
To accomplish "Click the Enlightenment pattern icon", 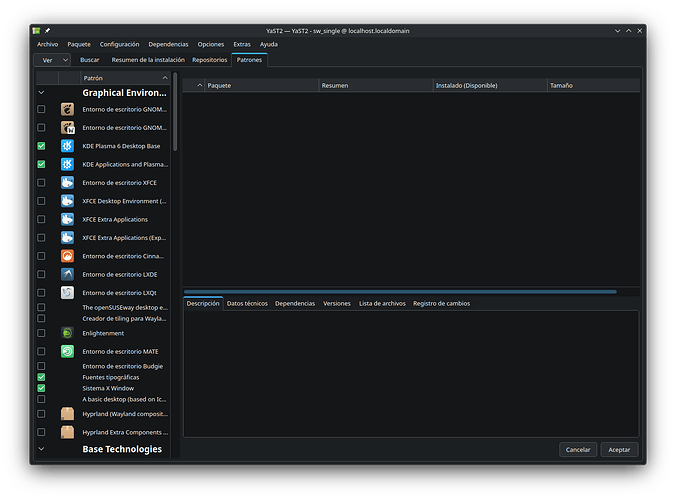I will (x=67, y=333).
